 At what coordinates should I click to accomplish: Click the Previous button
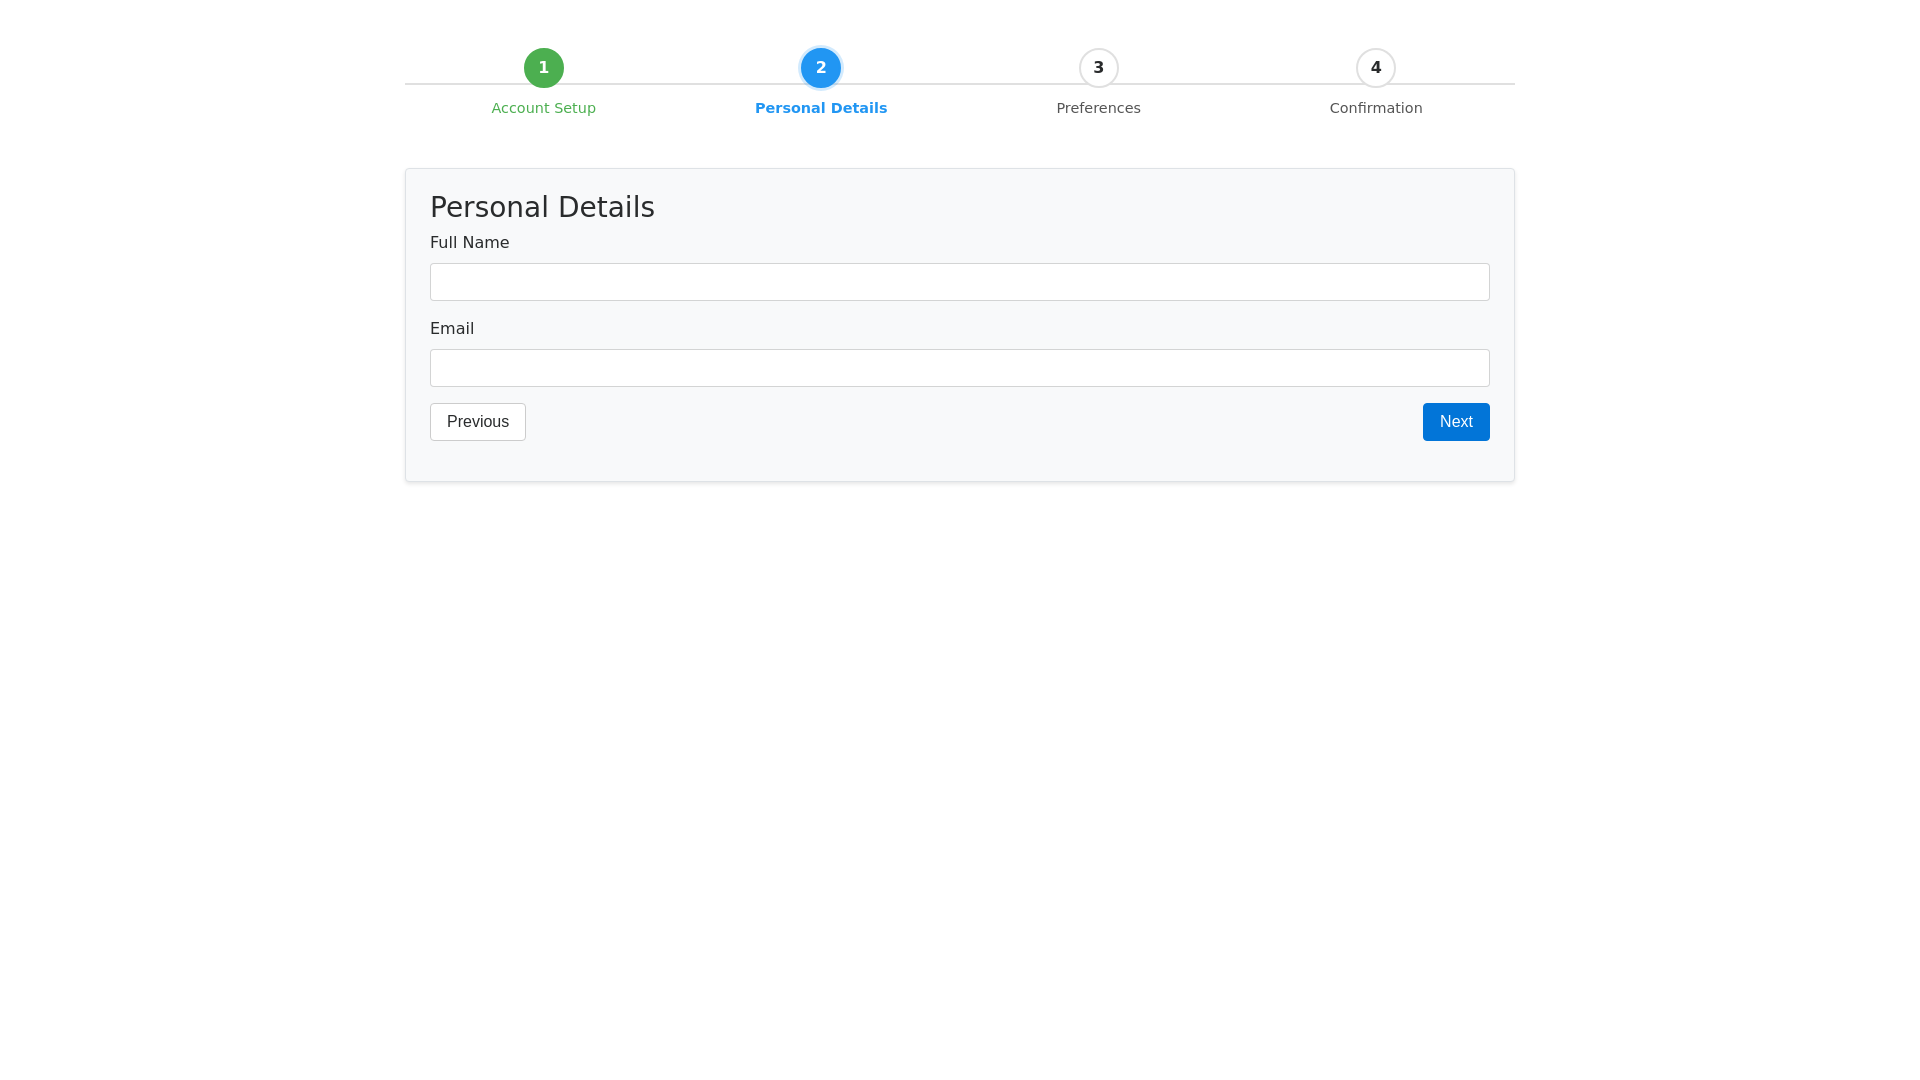click(x=478, y=422)
